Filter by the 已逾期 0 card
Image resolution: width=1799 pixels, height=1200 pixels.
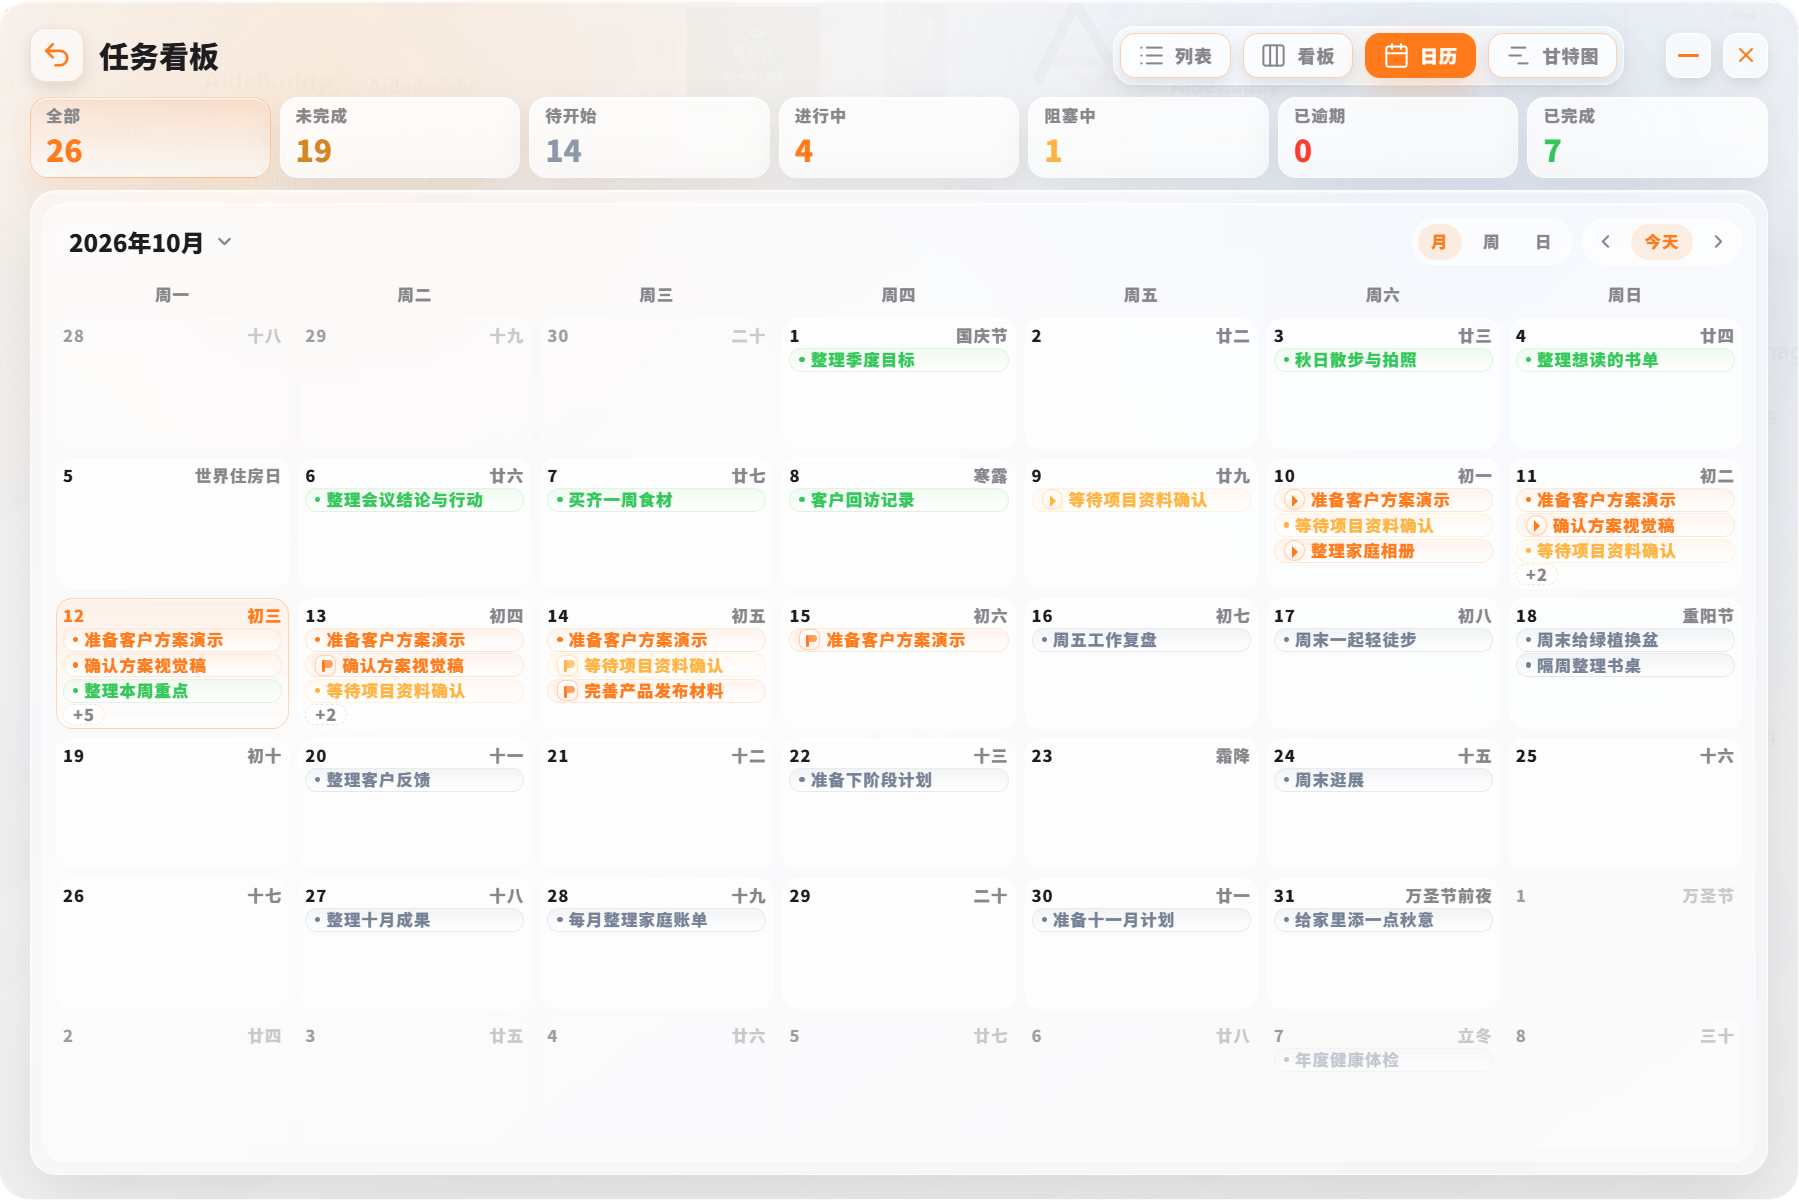click(1398, 137)
